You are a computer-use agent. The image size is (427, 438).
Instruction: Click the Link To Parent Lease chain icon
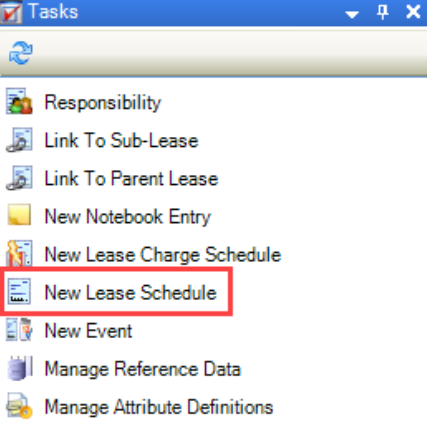(x=19, y=178)
